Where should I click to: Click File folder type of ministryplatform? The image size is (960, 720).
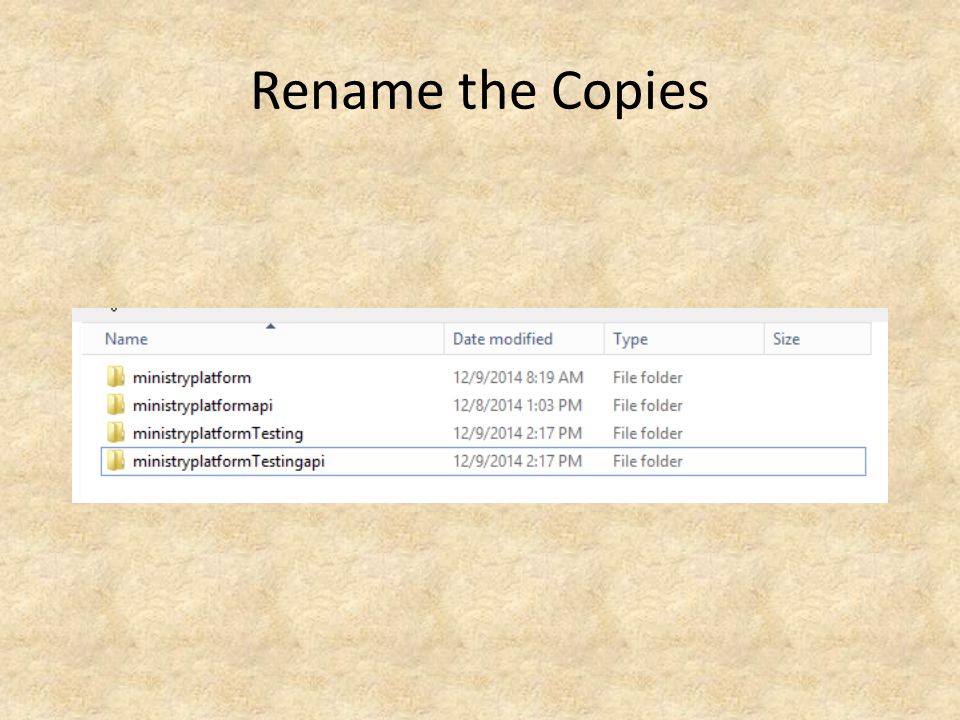648,377
